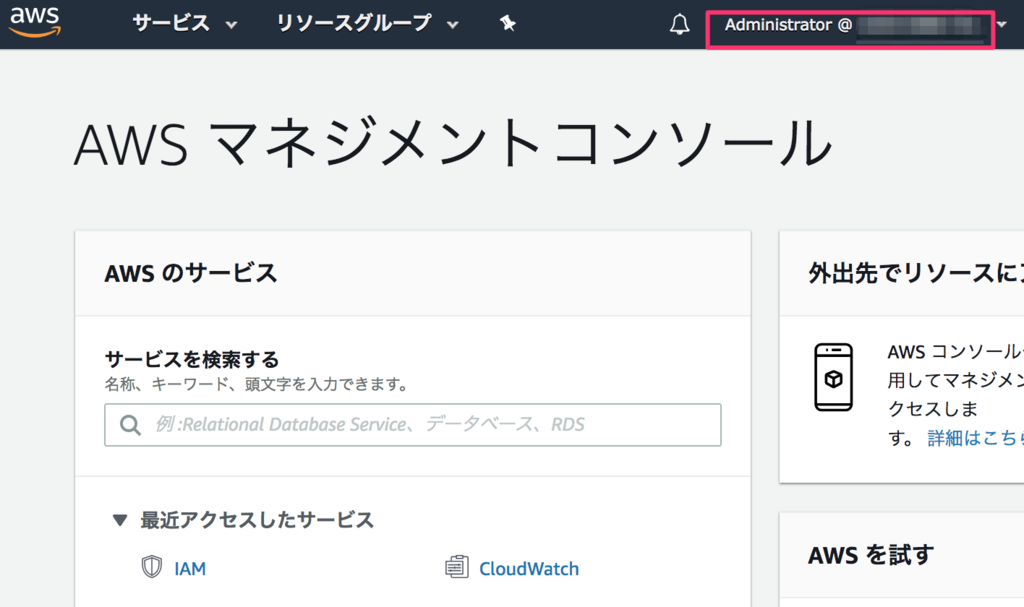Viewport: 1024px width, 607px height.
Task: Click the mobile phone icon for console app
Action: click(x=835, y=378)
